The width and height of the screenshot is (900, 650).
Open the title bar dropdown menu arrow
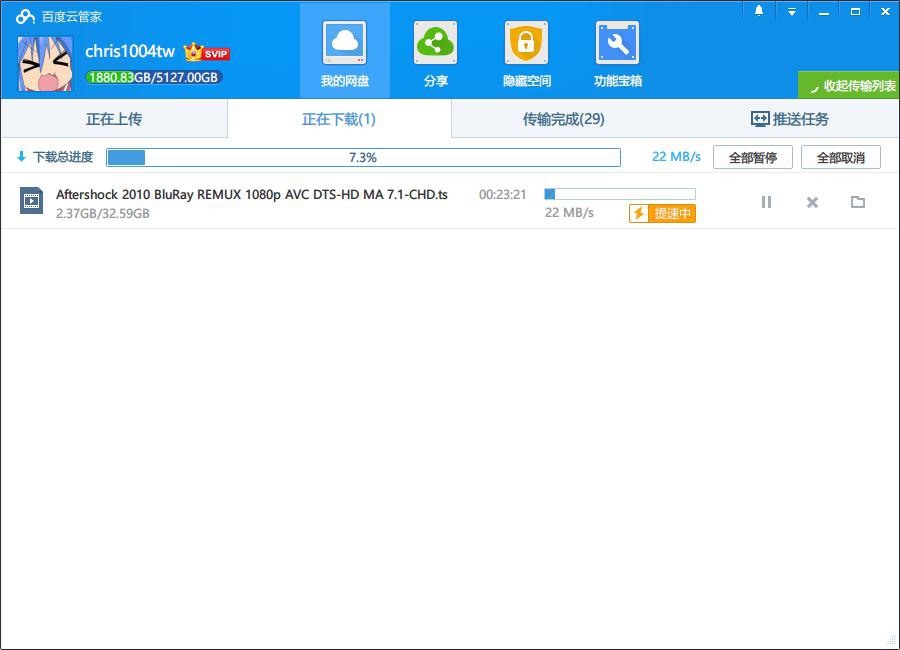click(791, 11)
